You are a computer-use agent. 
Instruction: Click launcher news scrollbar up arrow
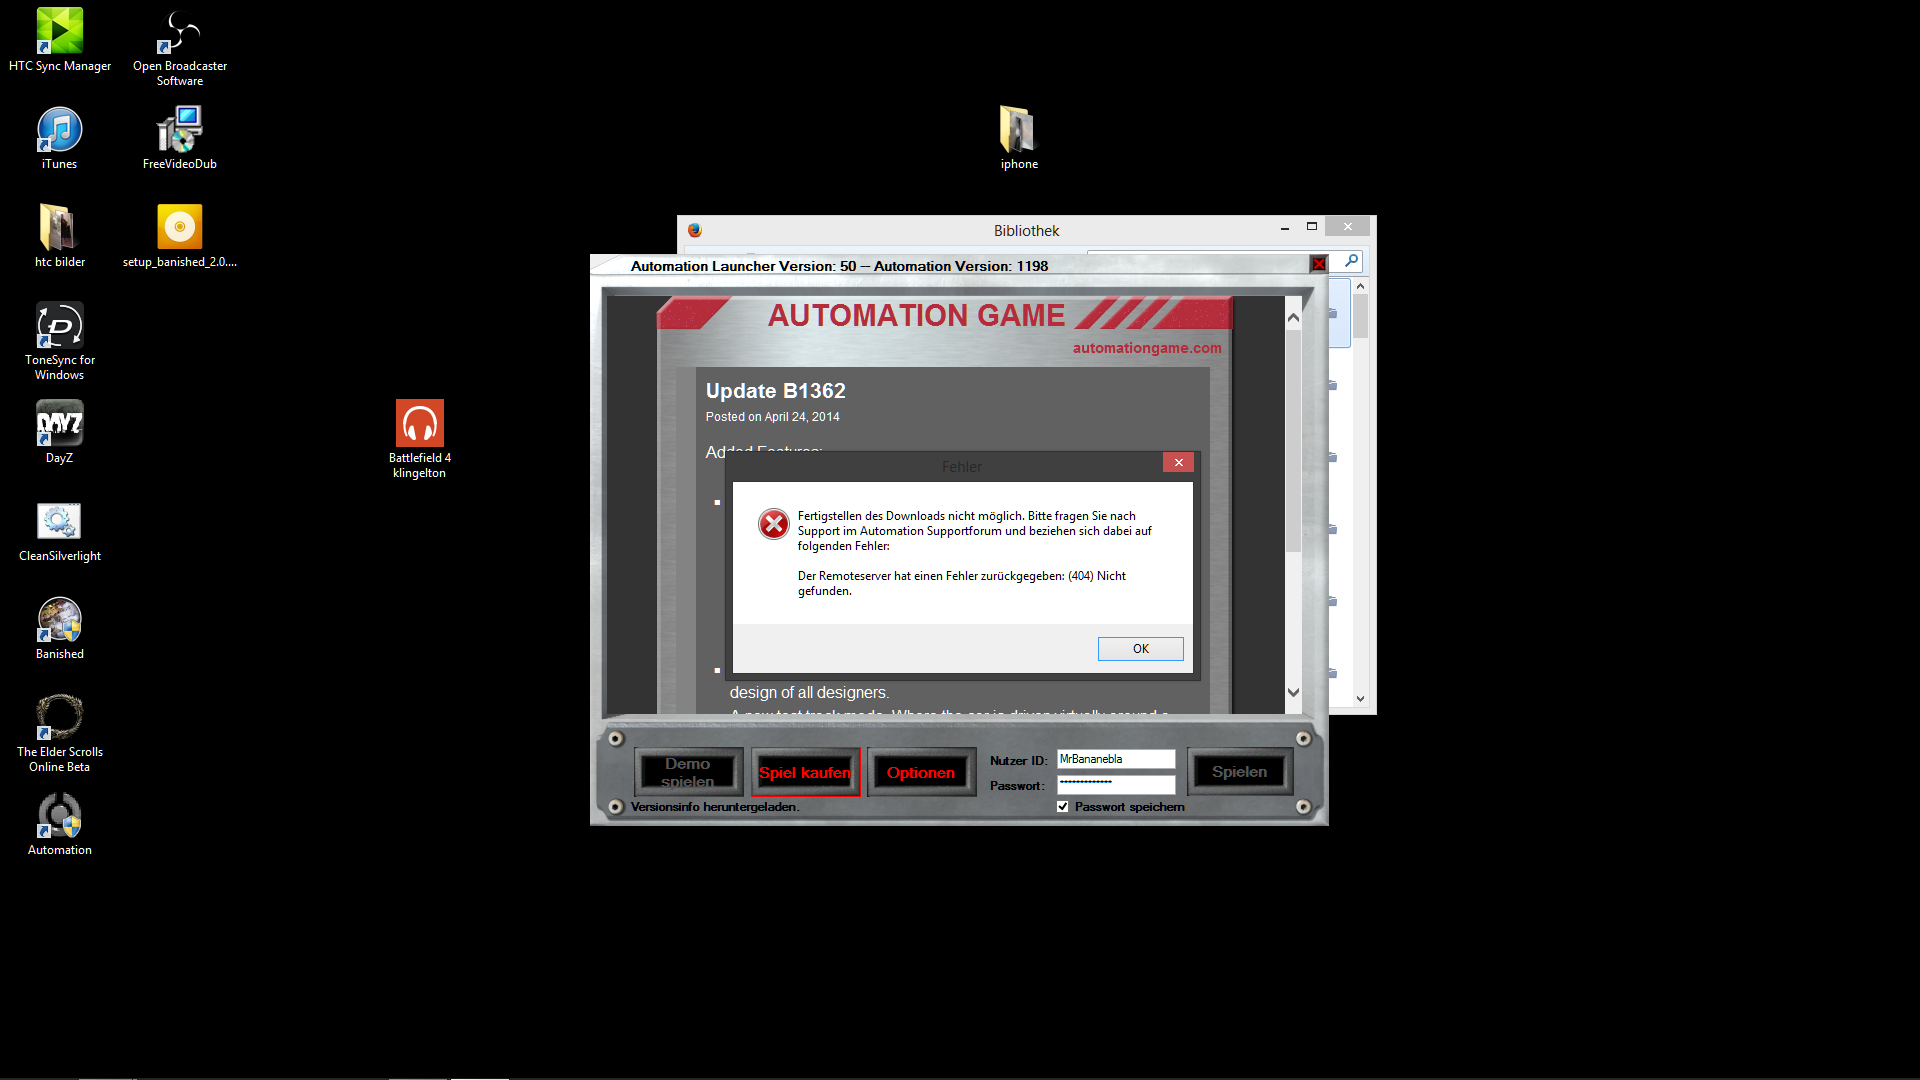pos(1293,317)
